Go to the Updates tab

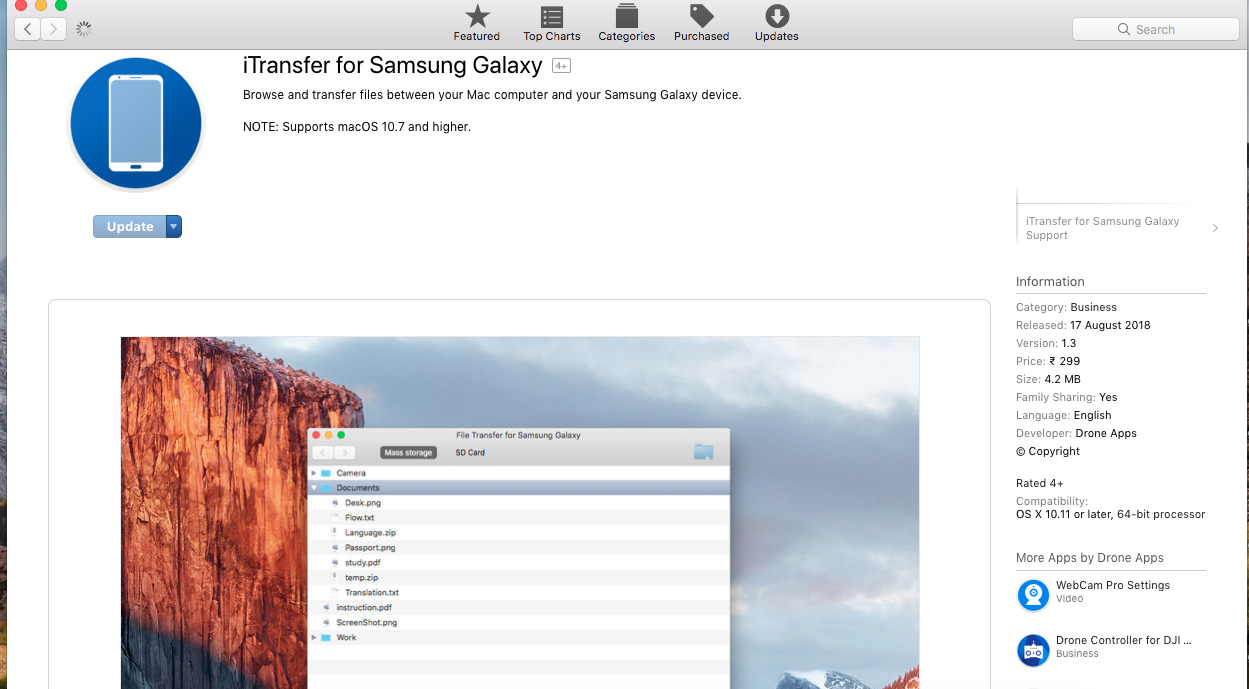[x=777, y=22]
